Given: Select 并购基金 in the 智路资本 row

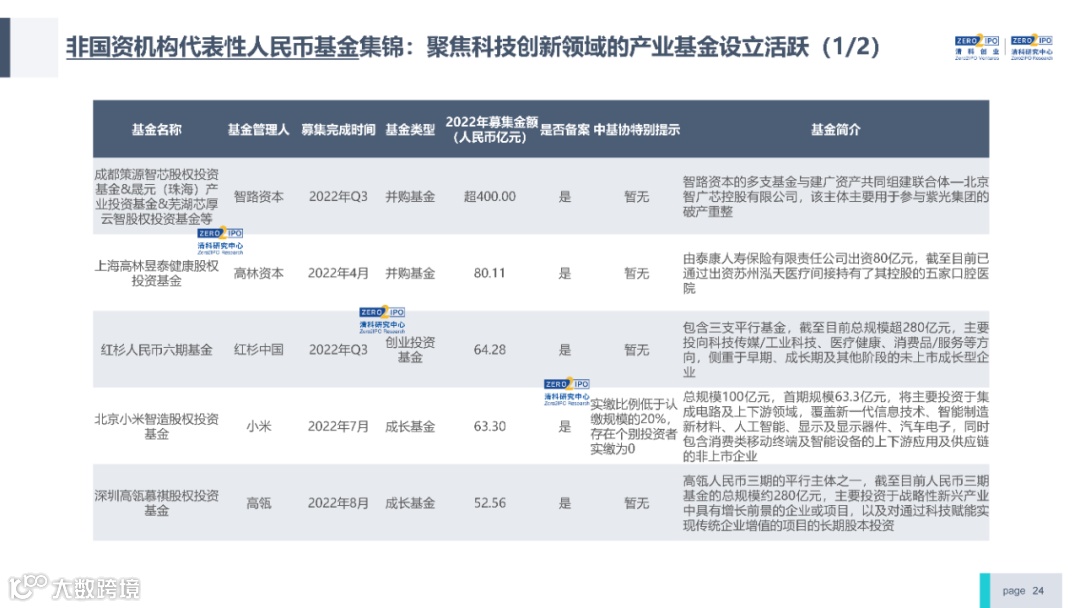Looking at the screenshot, I should [410, 197].
